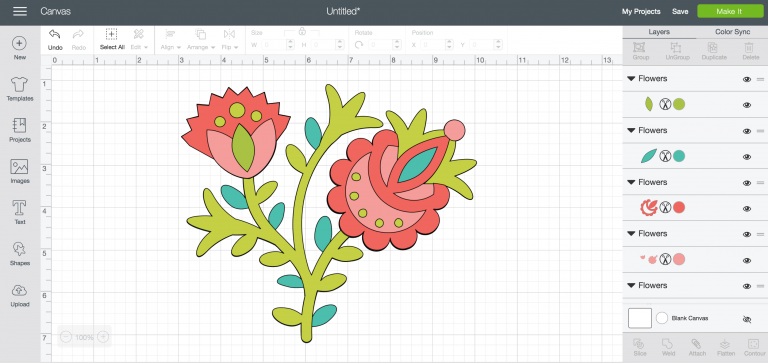This screenshot has height=363, width=768.
Task: Show the Blank Canvas using the crossed eye
Action: [x=747, y=319]
